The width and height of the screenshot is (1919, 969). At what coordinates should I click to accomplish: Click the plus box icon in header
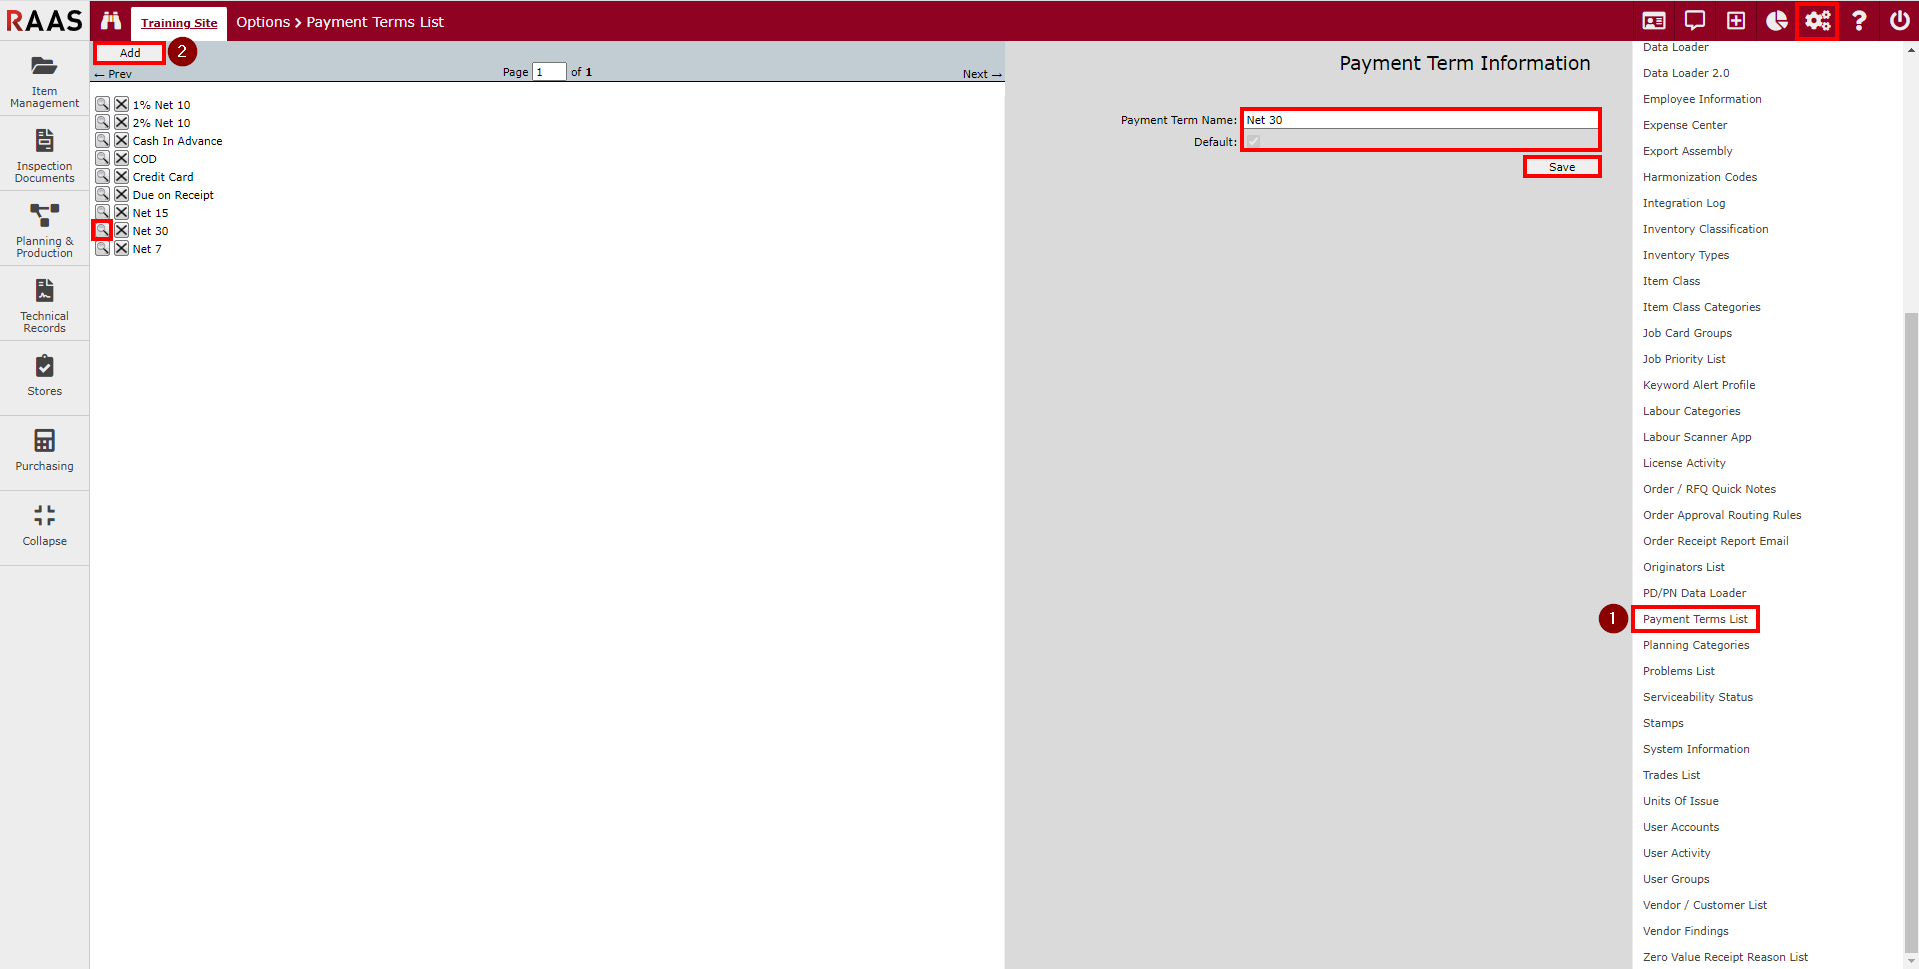pyautogui.click(x=1736, y=21)
